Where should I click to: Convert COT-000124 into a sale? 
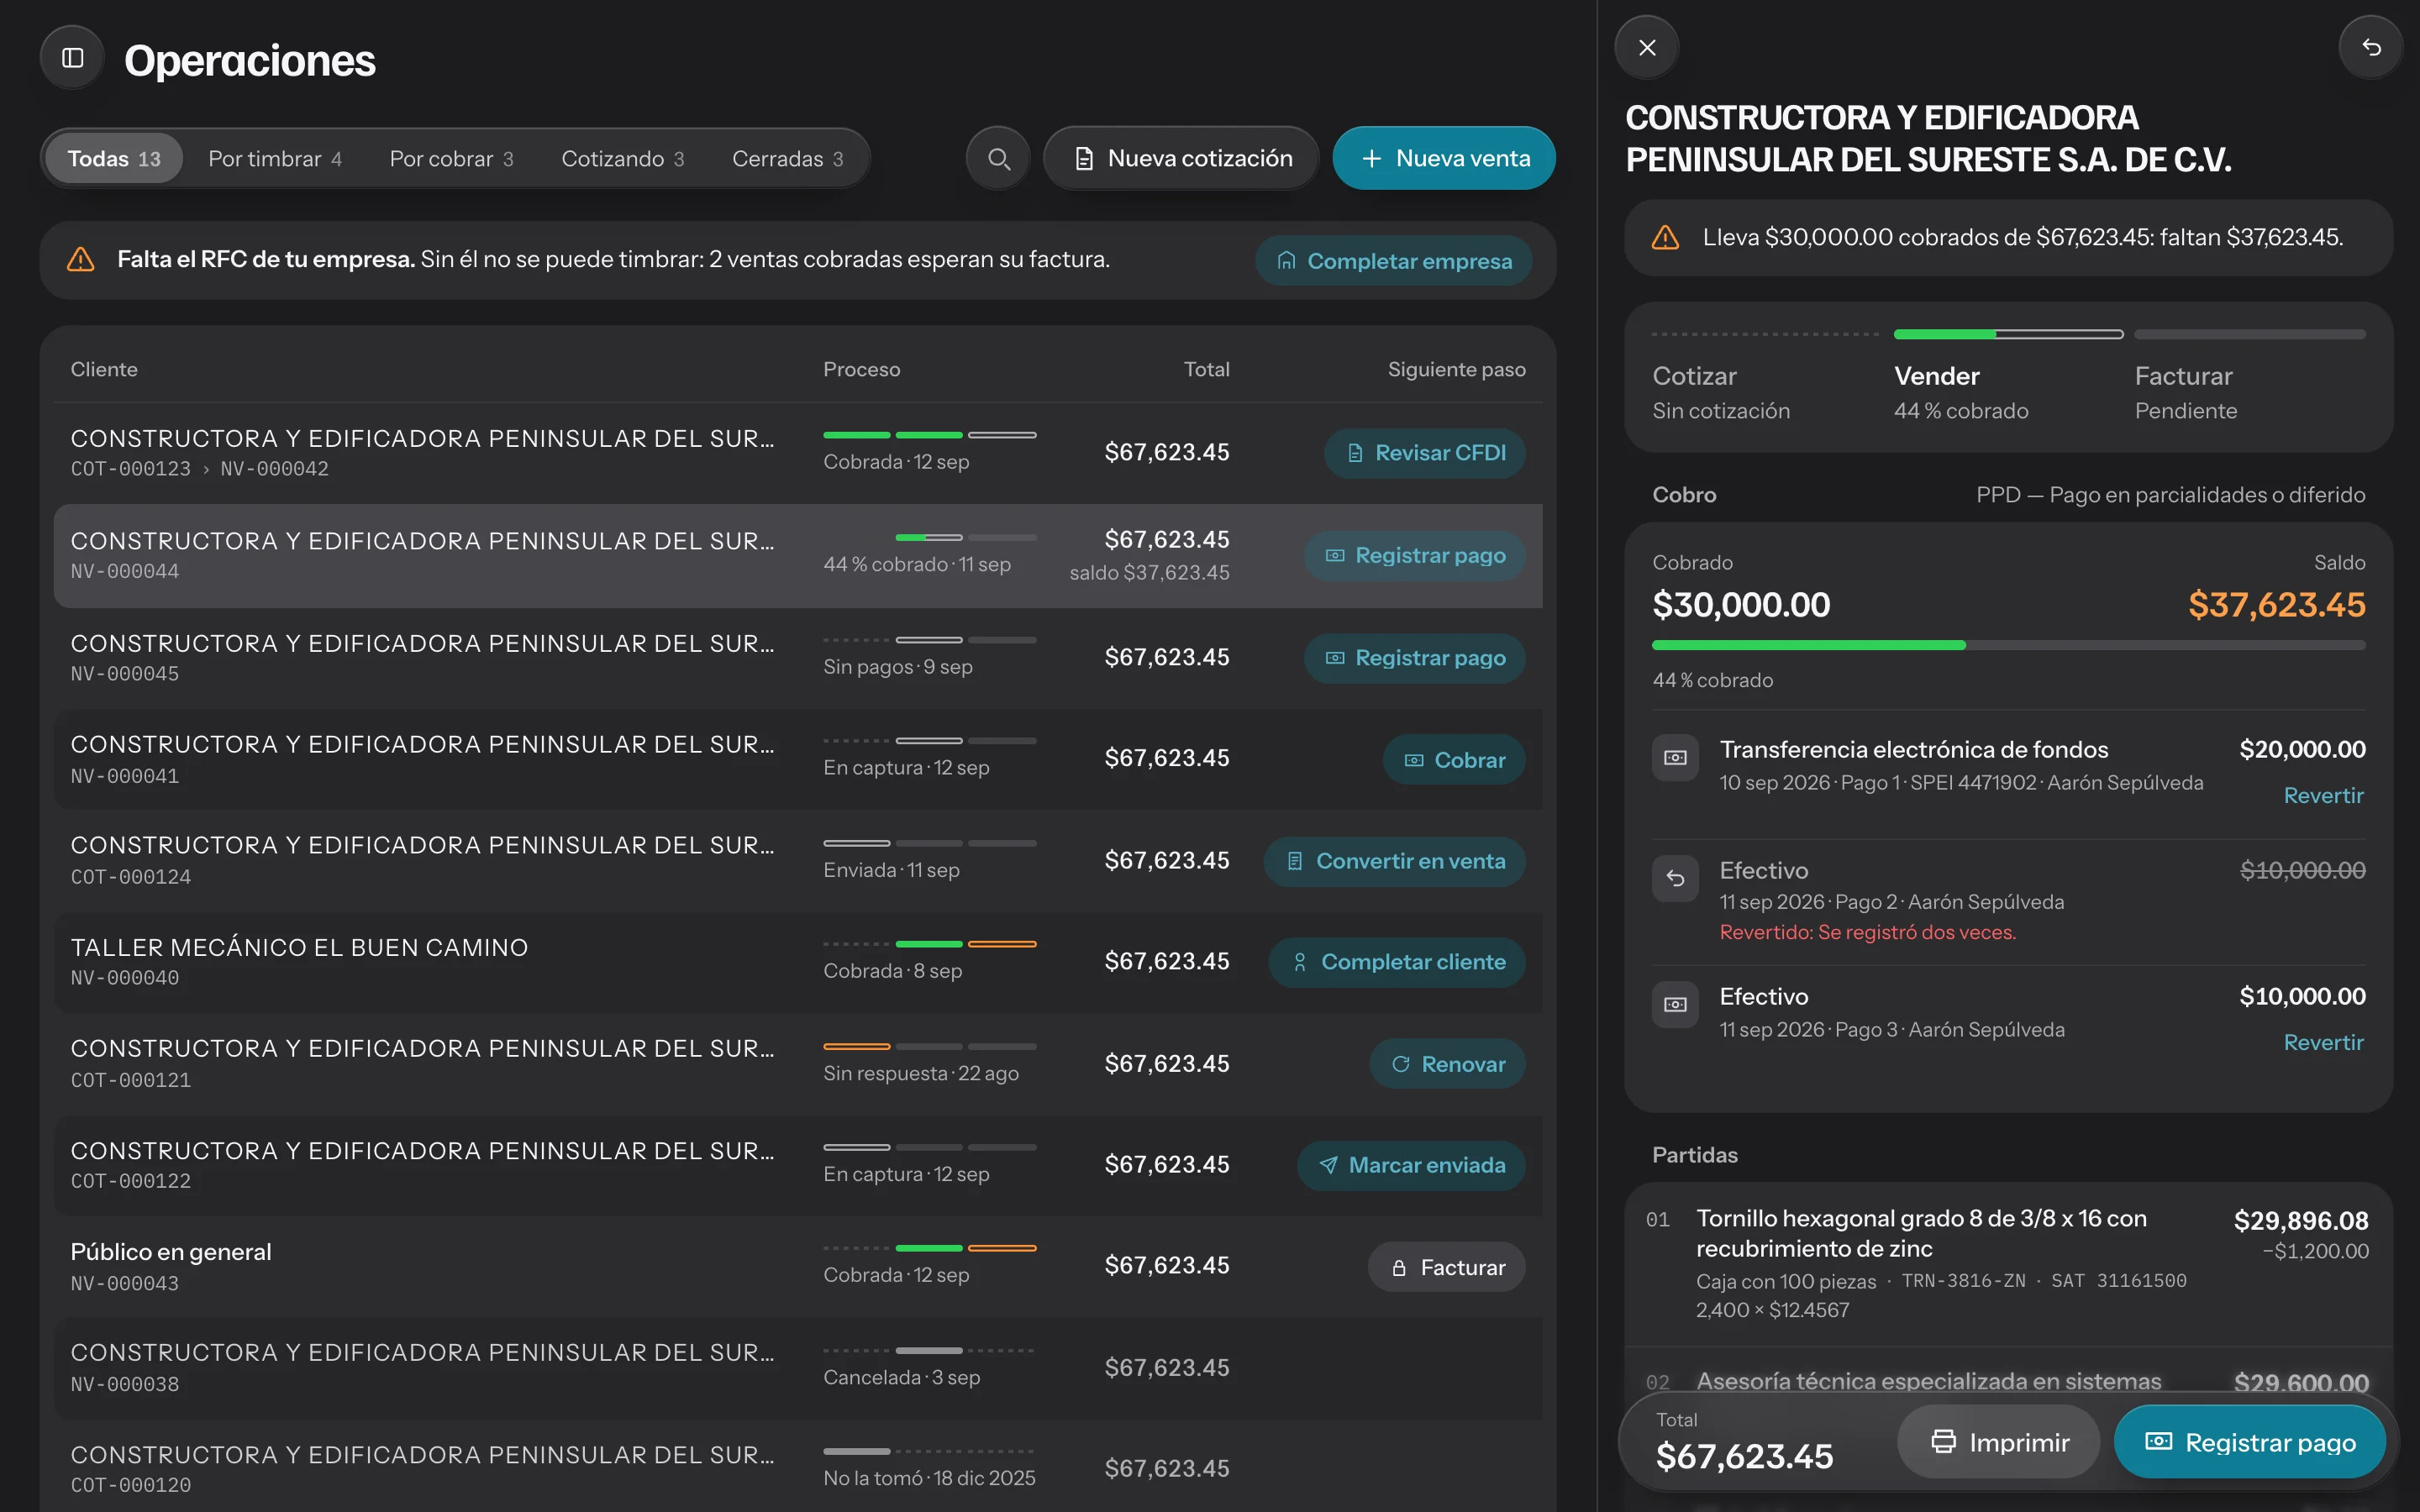pos(1395,861)
